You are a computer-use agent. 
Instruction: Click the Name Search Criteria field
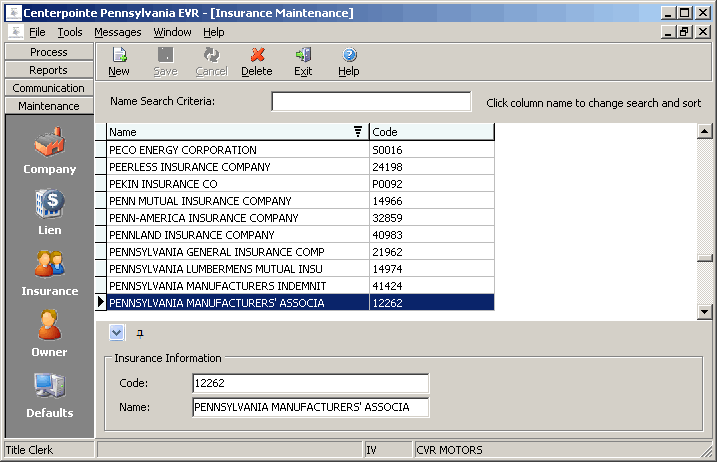click(371, 101)
